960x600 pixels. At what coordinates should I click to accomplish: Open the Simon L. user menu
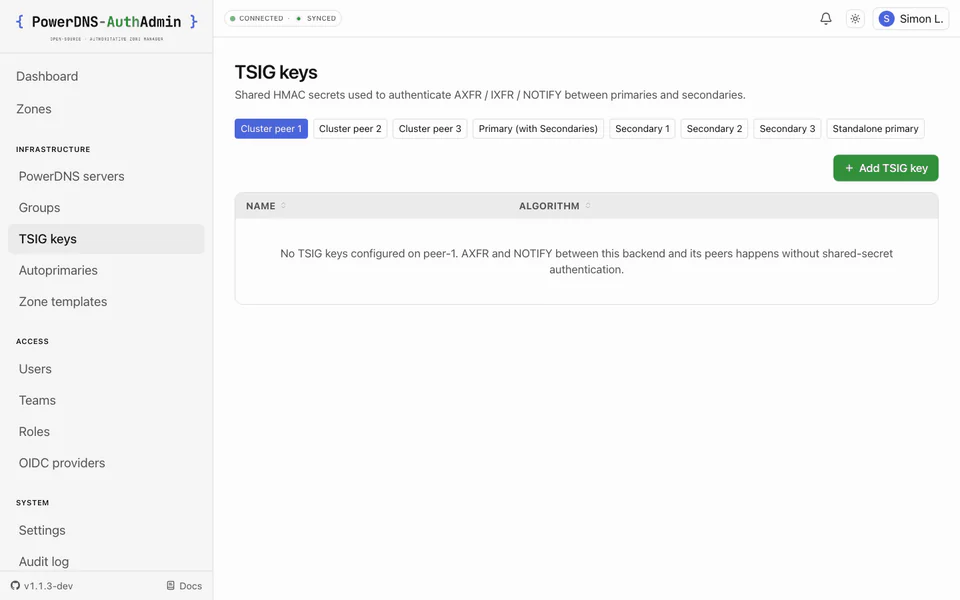tap(910, 18)
